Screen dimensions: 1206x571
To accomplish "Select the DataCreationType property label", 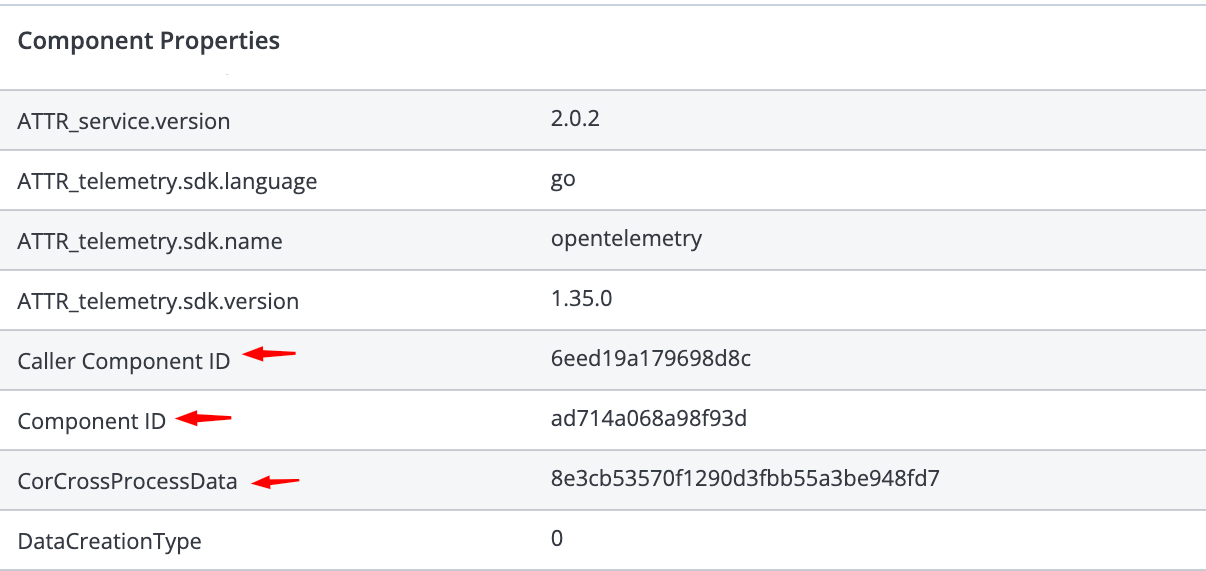I will pyautogui.click(x=110, y=542).
